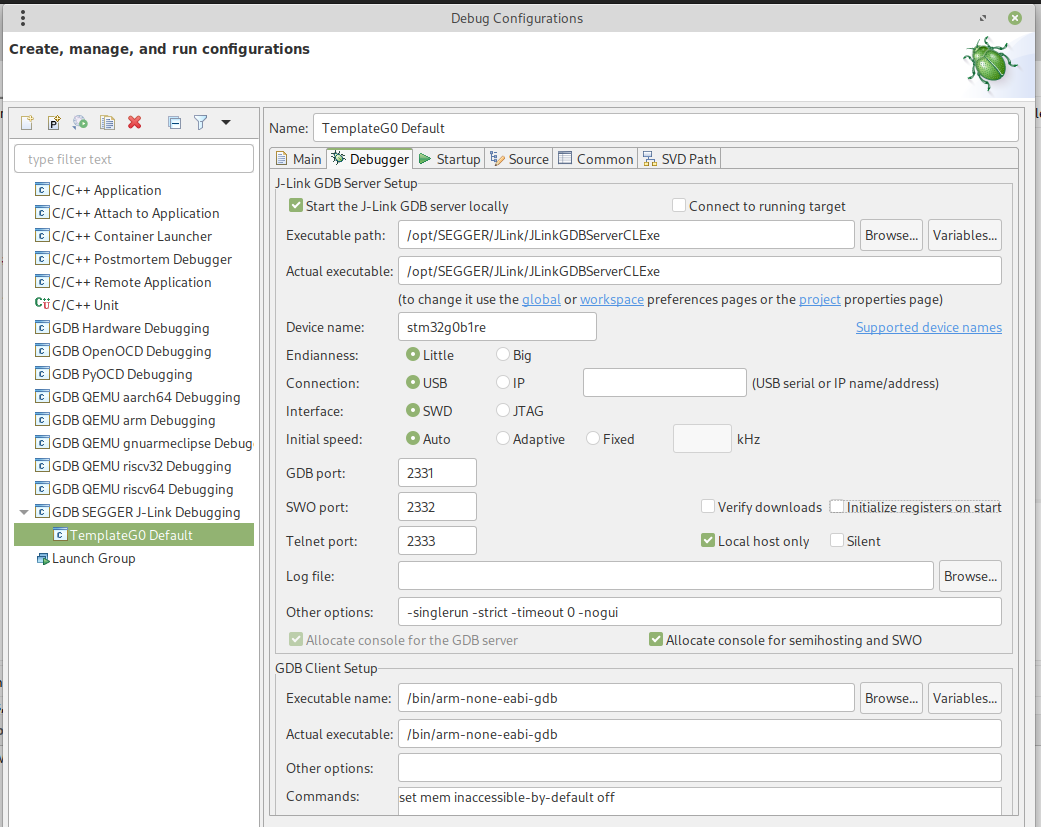Screen dimensions: 1041x827
Task: Click the filter launch configurations icon
Action: [x=200, y=122]
